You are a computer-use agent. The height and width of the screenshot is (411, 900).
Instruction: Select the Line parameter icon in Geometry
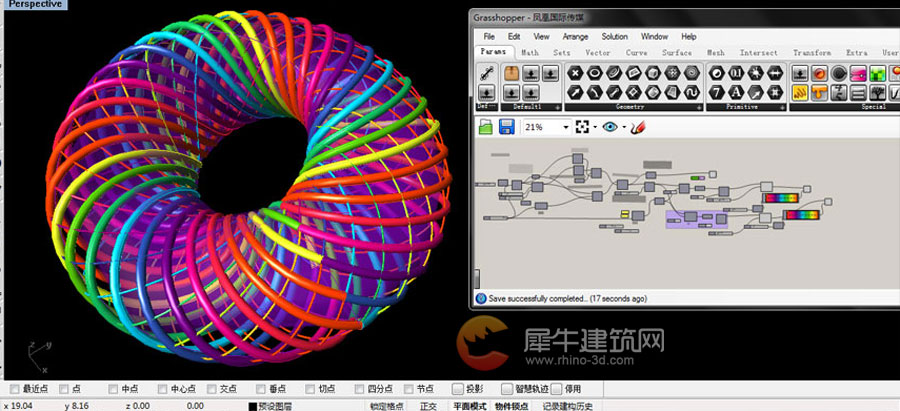(x=614, y=92)
